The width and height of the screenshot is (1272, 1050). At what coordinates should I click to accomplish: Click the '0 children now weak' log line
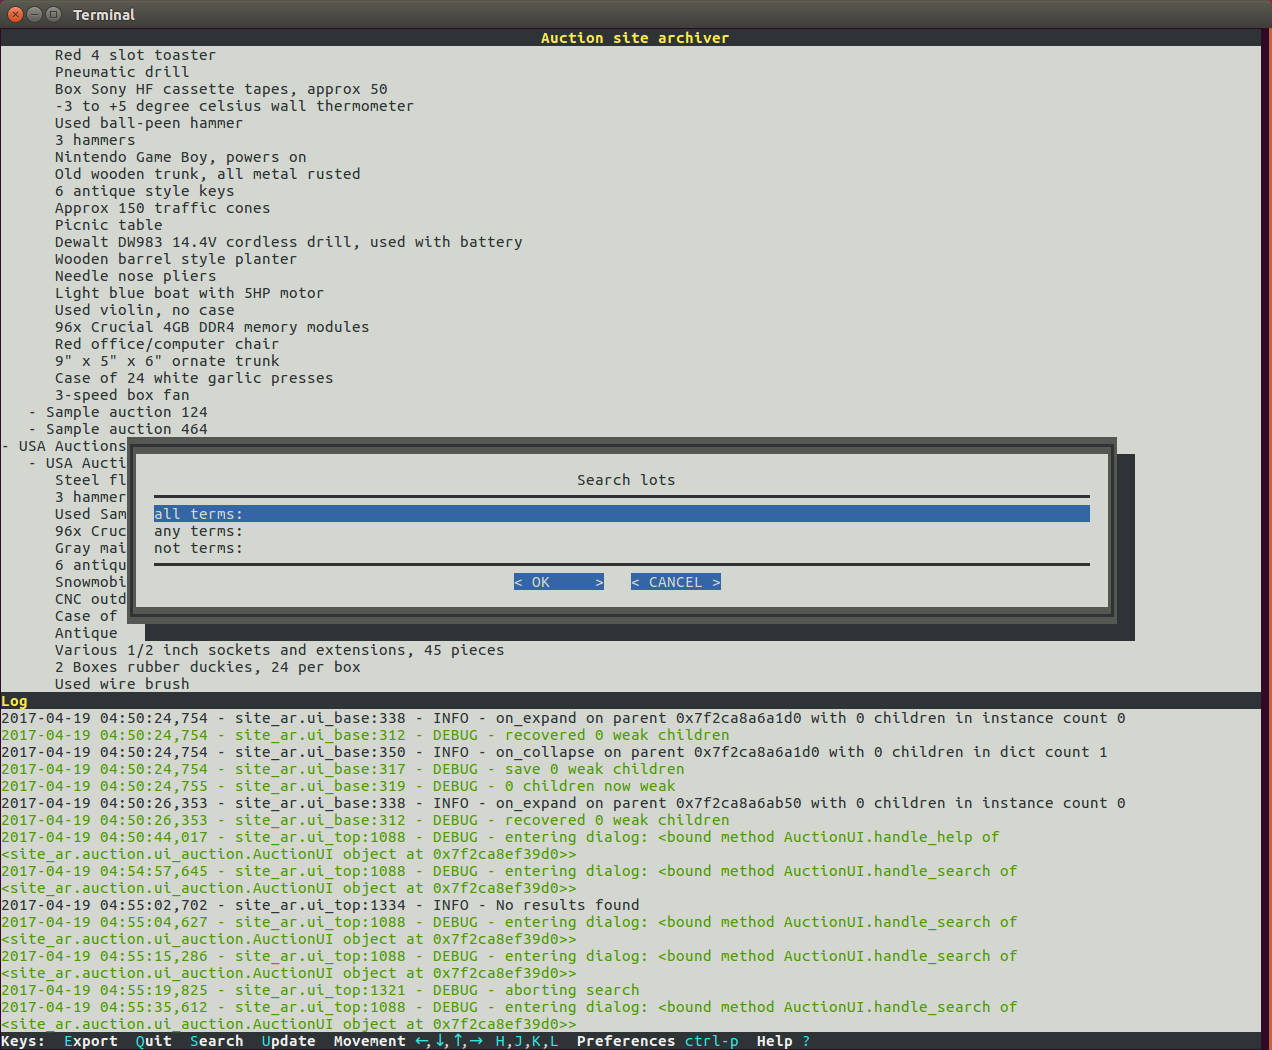click(338, 786)
